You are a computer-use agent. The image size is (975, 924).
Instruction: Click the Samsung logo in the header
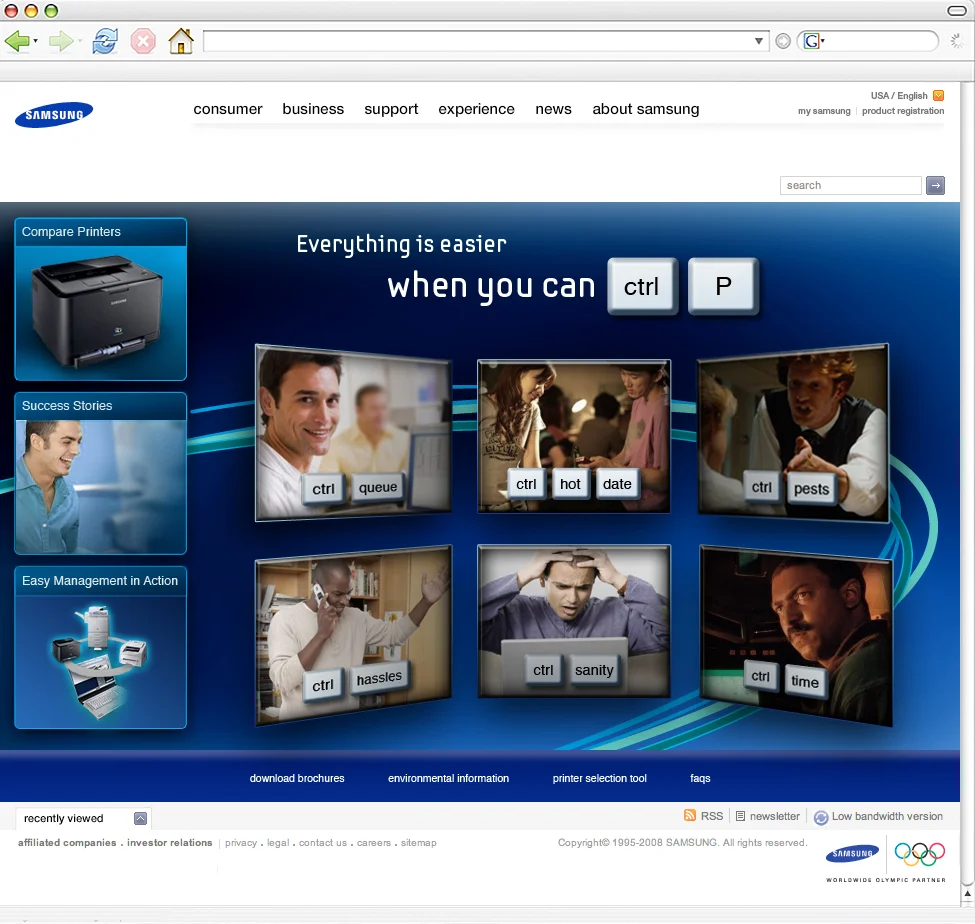(x=54, y=114)
